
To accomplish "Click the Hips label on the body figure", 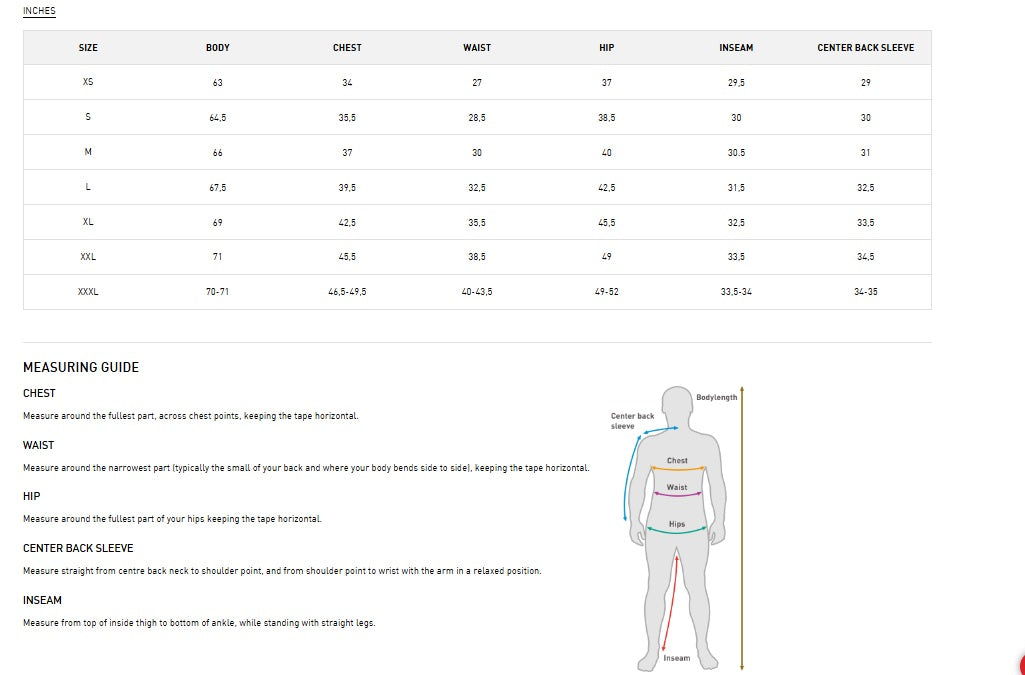I will click(677, 524).
